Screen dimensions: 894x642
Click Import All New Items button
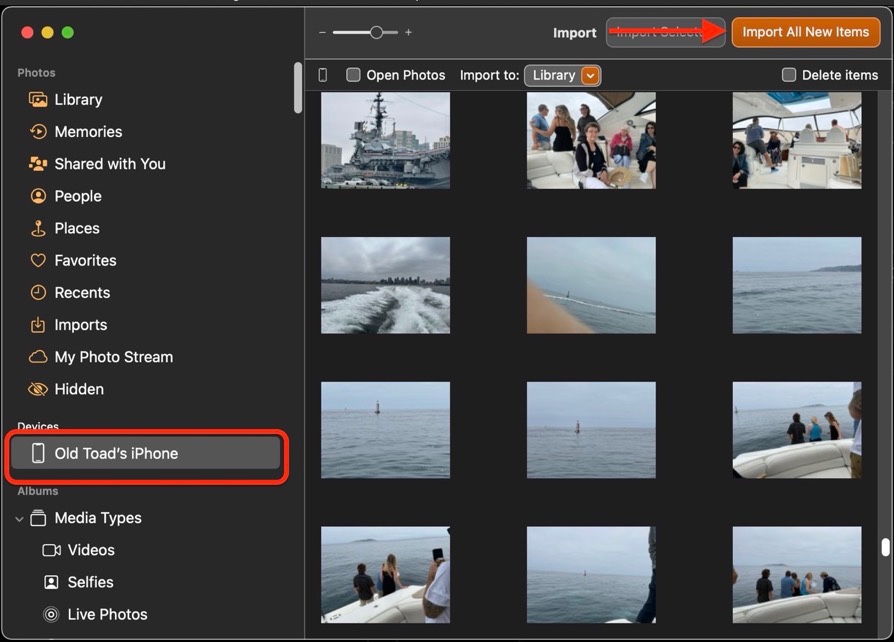pos(806,32)
